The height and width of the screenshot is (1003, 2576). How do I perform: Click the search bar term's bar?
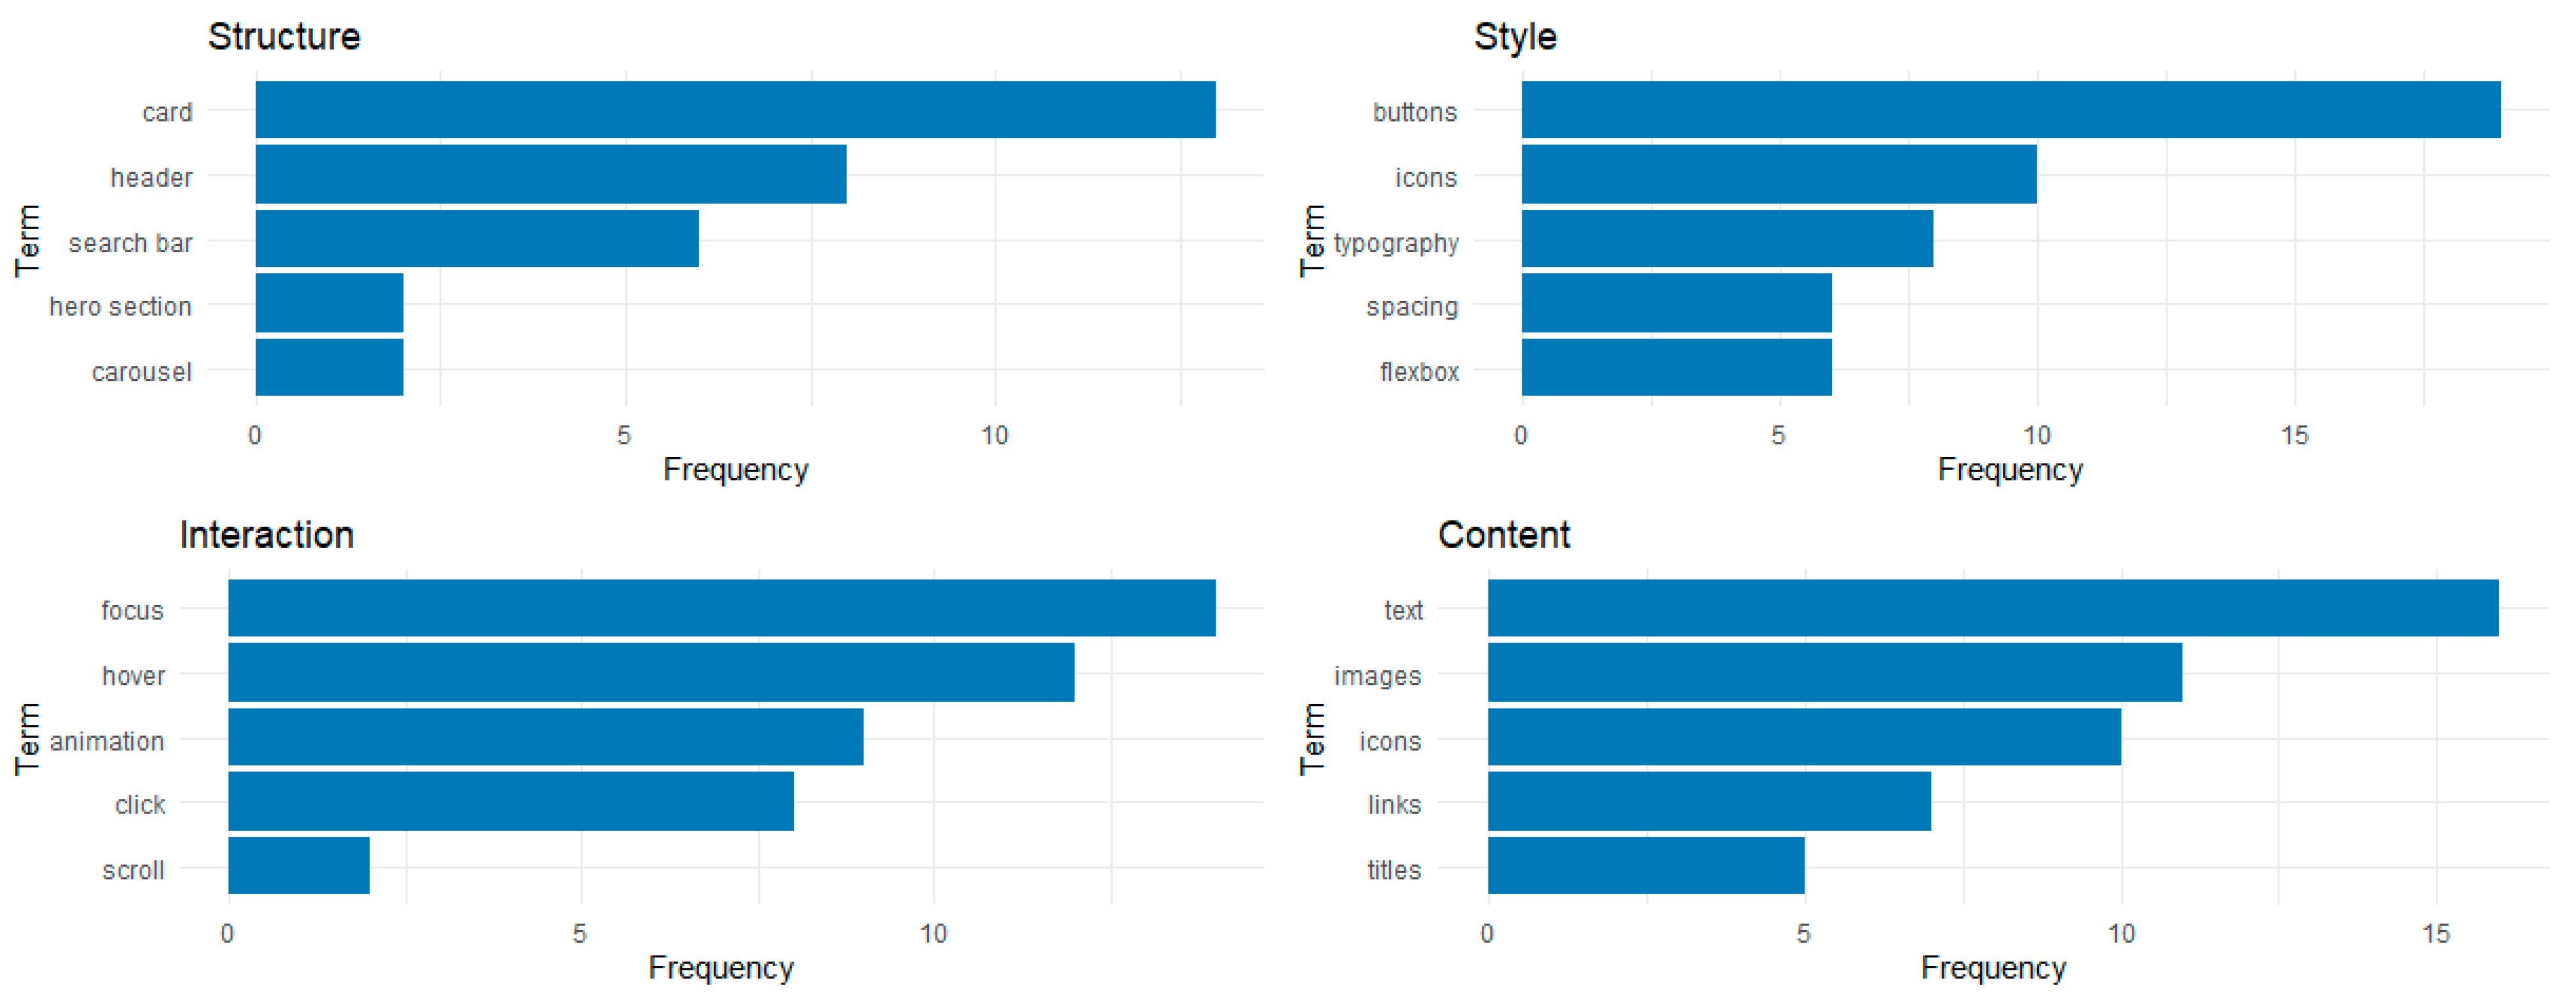click(477, 239)
